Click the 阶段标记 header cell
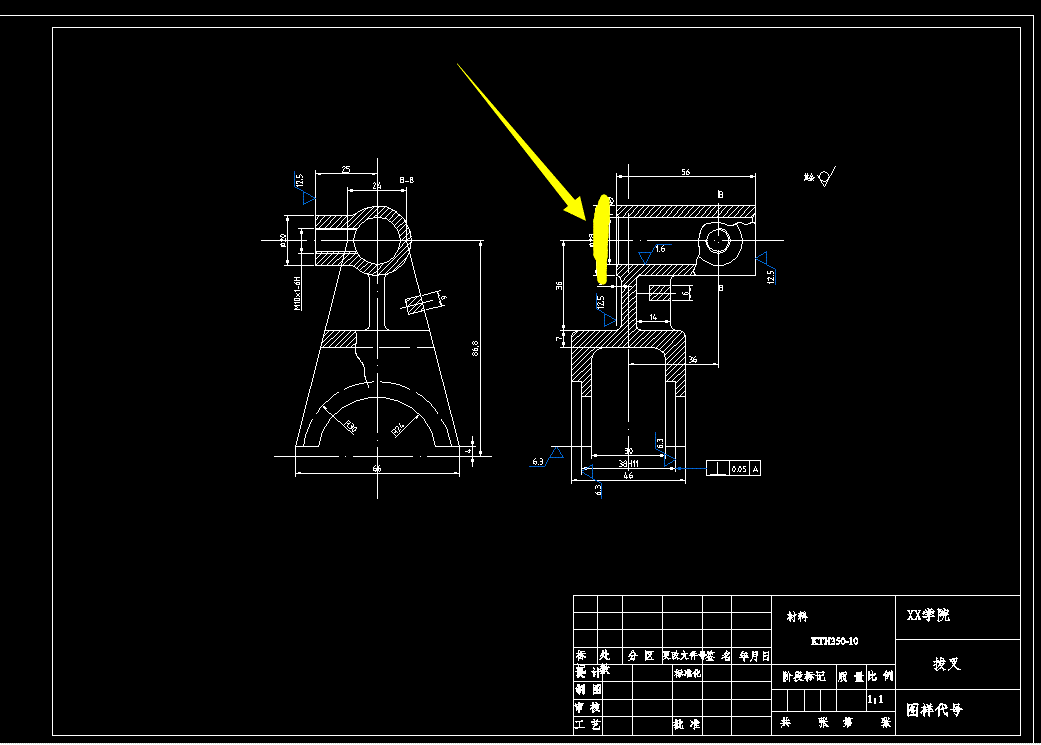 click(804, 677)
